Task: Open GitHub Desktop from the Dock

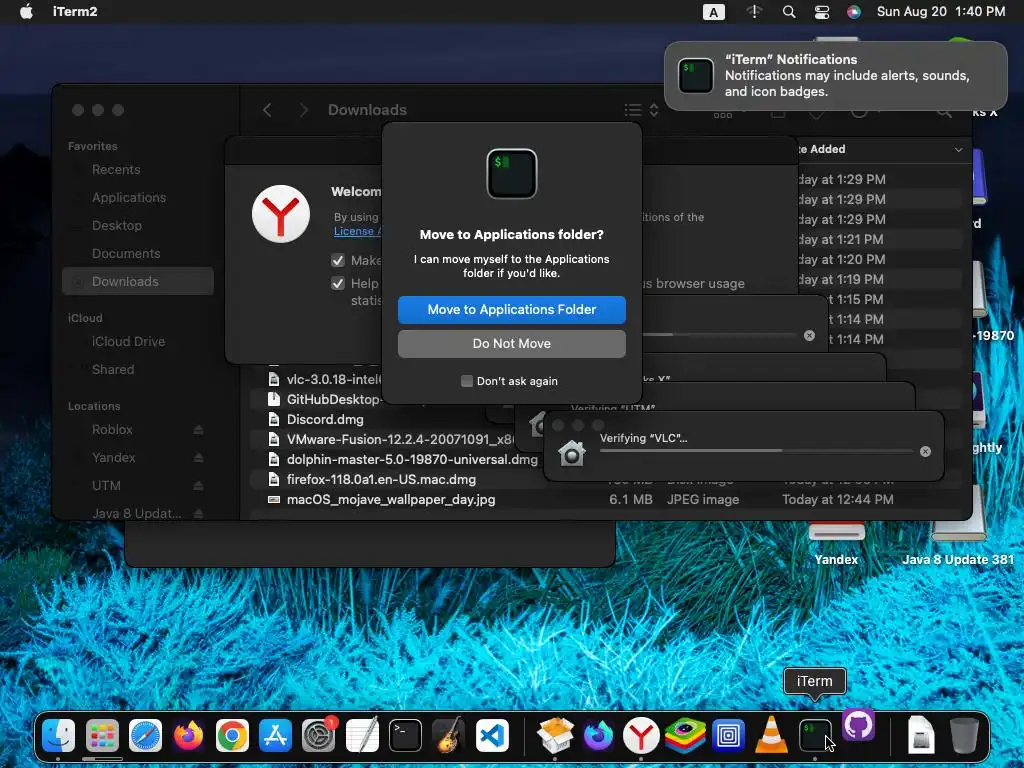Action: pyautogui.click(x=858, y=725)
